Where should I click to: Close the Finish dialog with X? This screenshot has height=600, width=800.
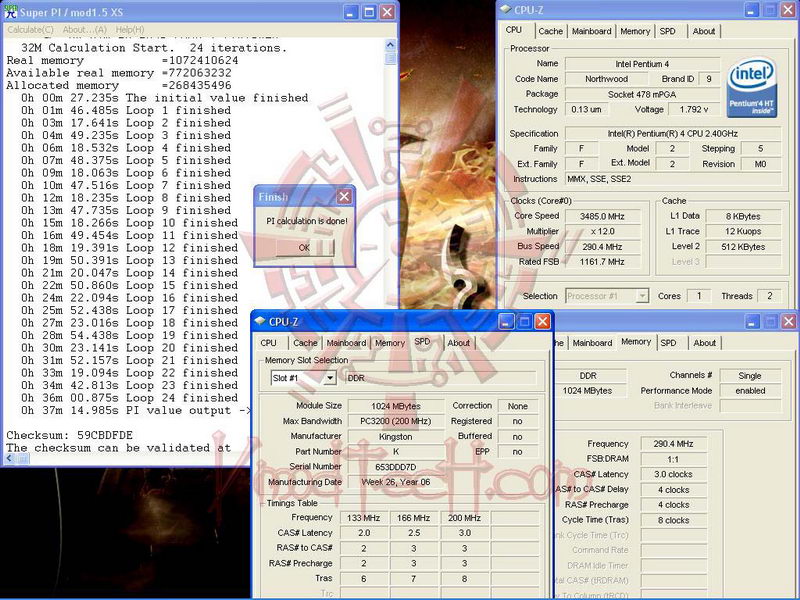click(x=344, y=196)
